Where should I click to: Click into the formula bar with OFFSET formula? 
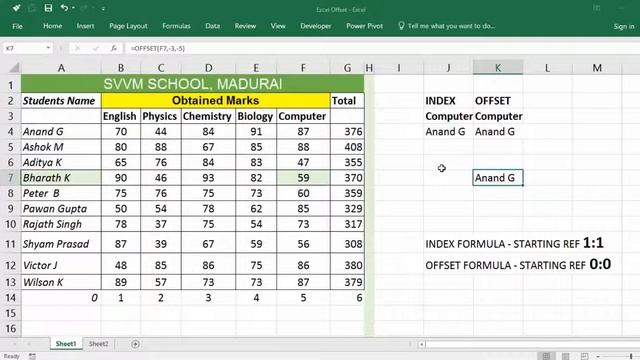[382, 48]
